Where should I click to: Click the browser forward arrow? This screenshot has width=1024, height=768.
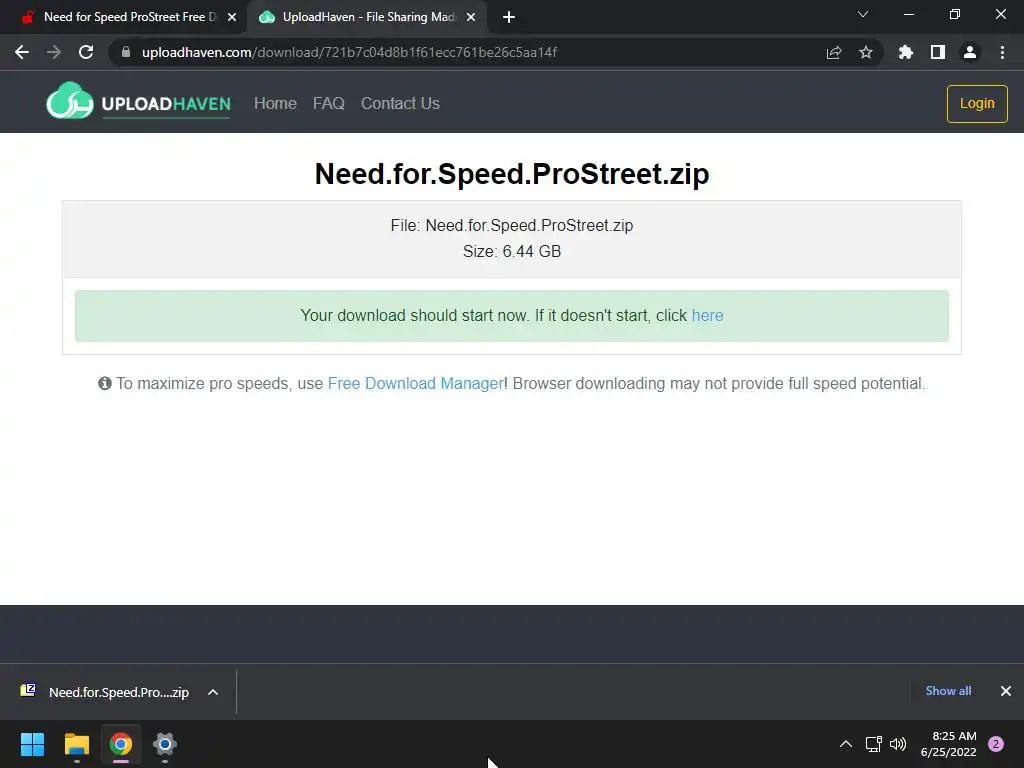pyautogui.click(x=54, y=52)
